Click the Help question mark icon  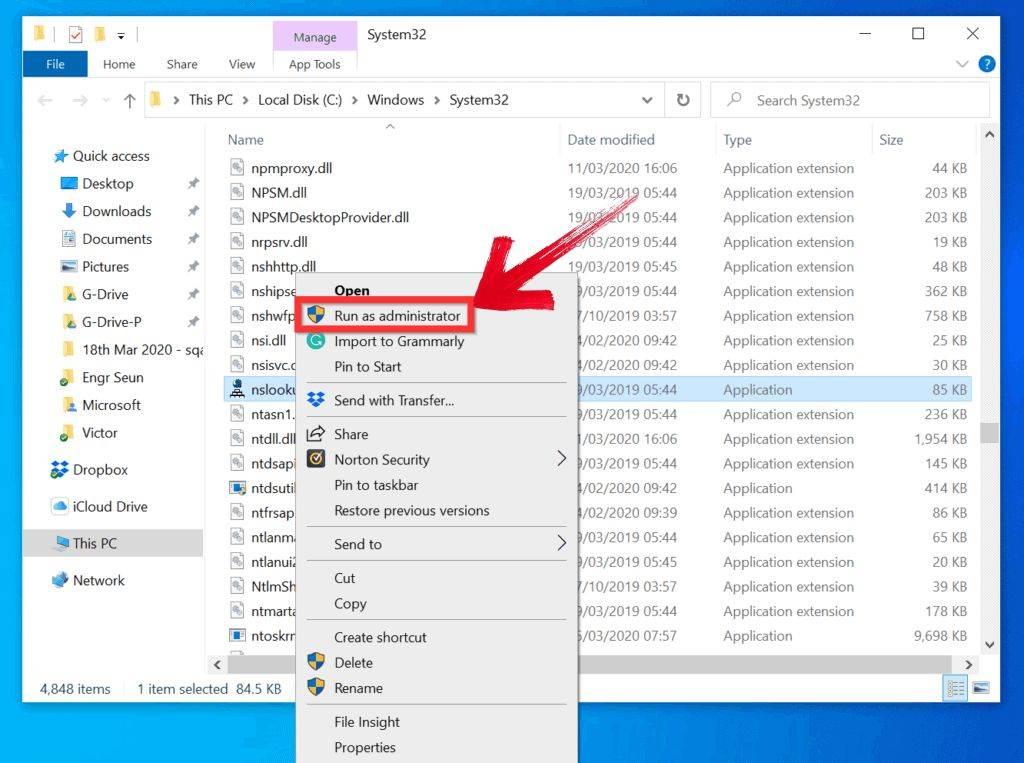987,64
